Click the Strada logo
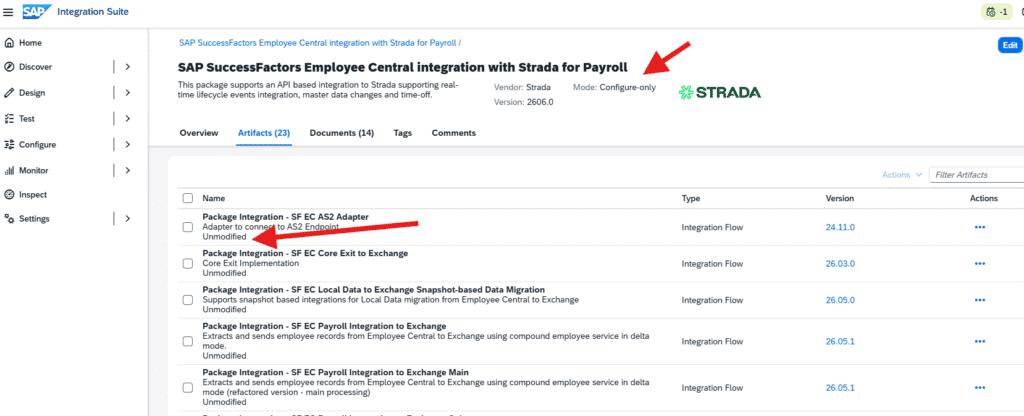The width and height of the screenshot is (1024, 416). tap(720, 93)
